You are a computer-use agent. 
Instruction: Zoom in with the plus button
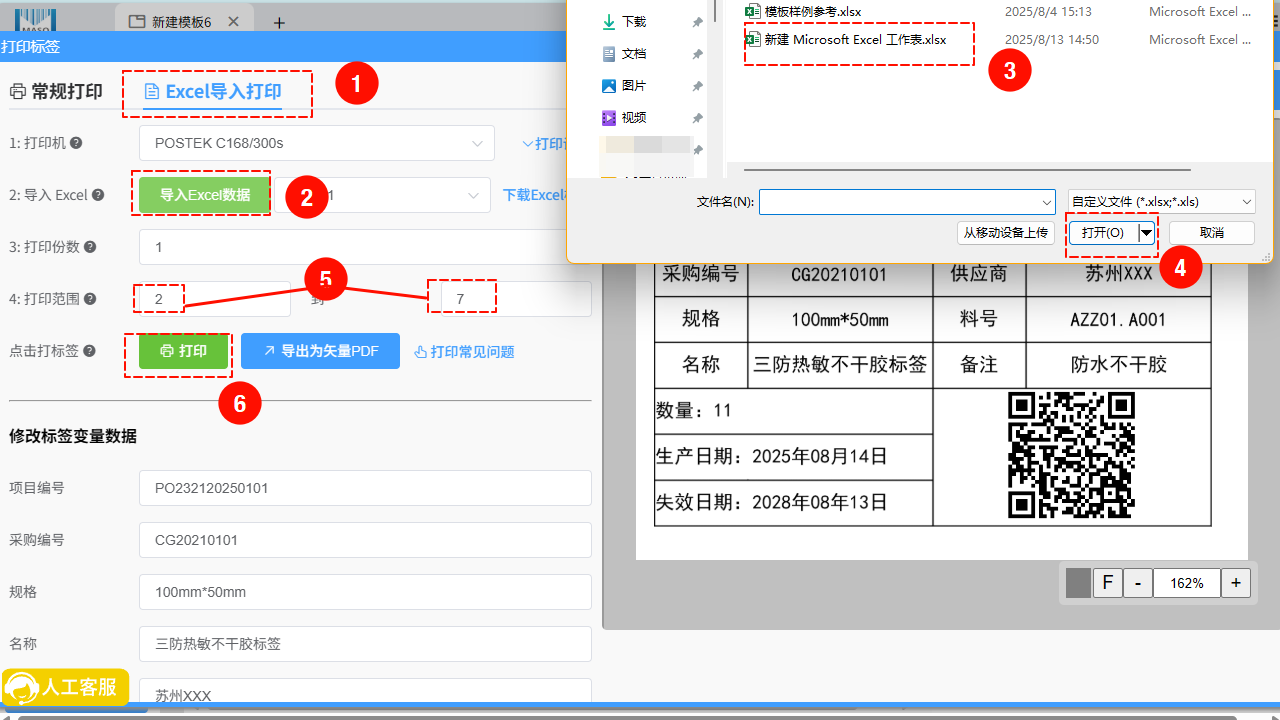1236,583
